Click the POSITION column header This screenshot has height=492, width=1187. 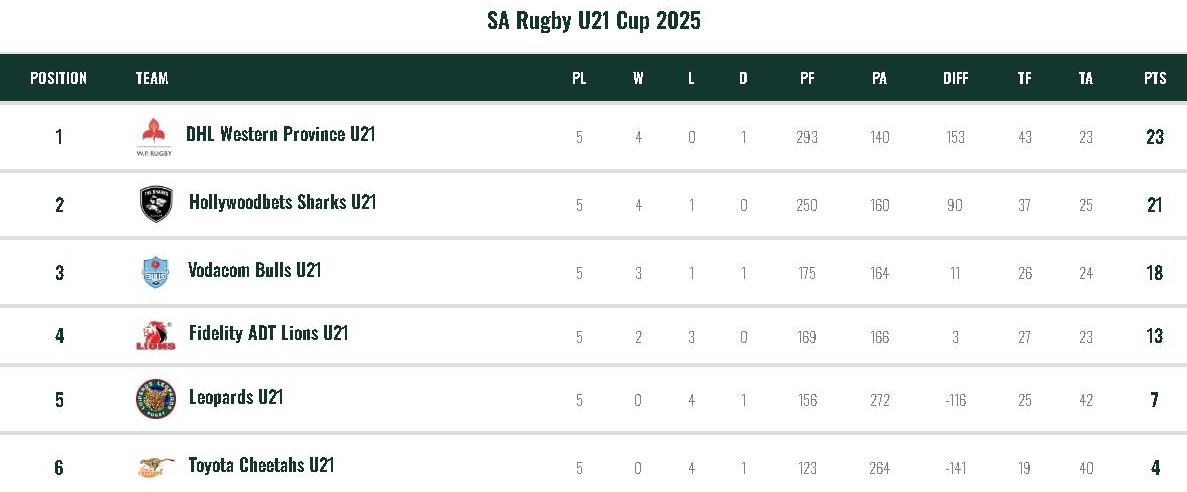[58, 78]
